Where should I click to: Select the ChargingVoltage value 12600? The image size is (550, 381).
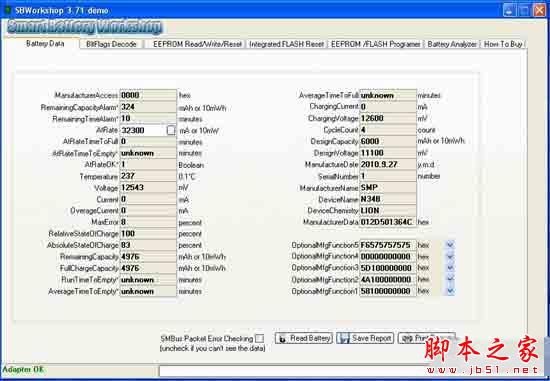click(372, 118)
